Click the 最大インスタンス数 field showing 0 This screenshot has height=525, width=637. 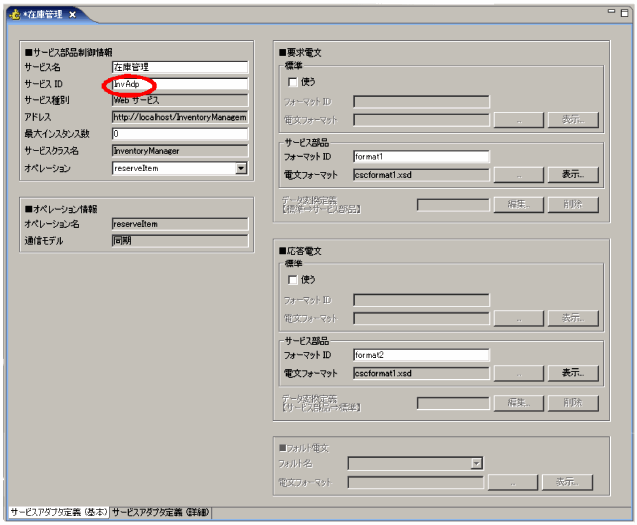click(x=180, y=134)
